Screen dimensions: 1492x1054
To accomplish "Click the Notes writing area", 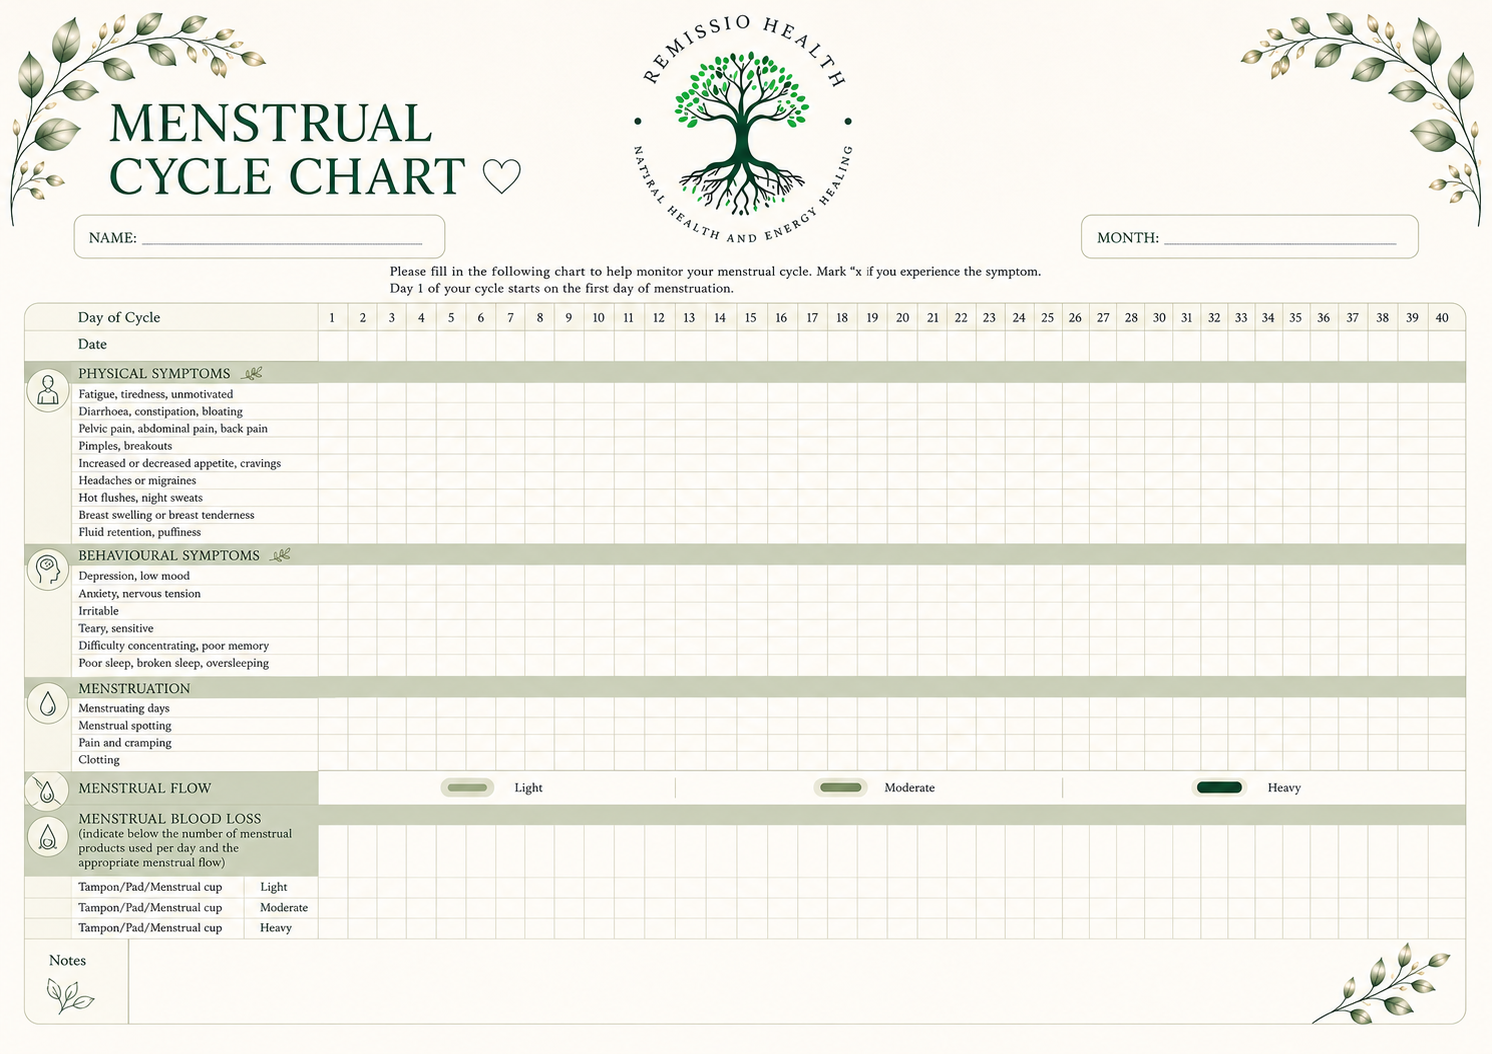I will click(x=796, y=981).
